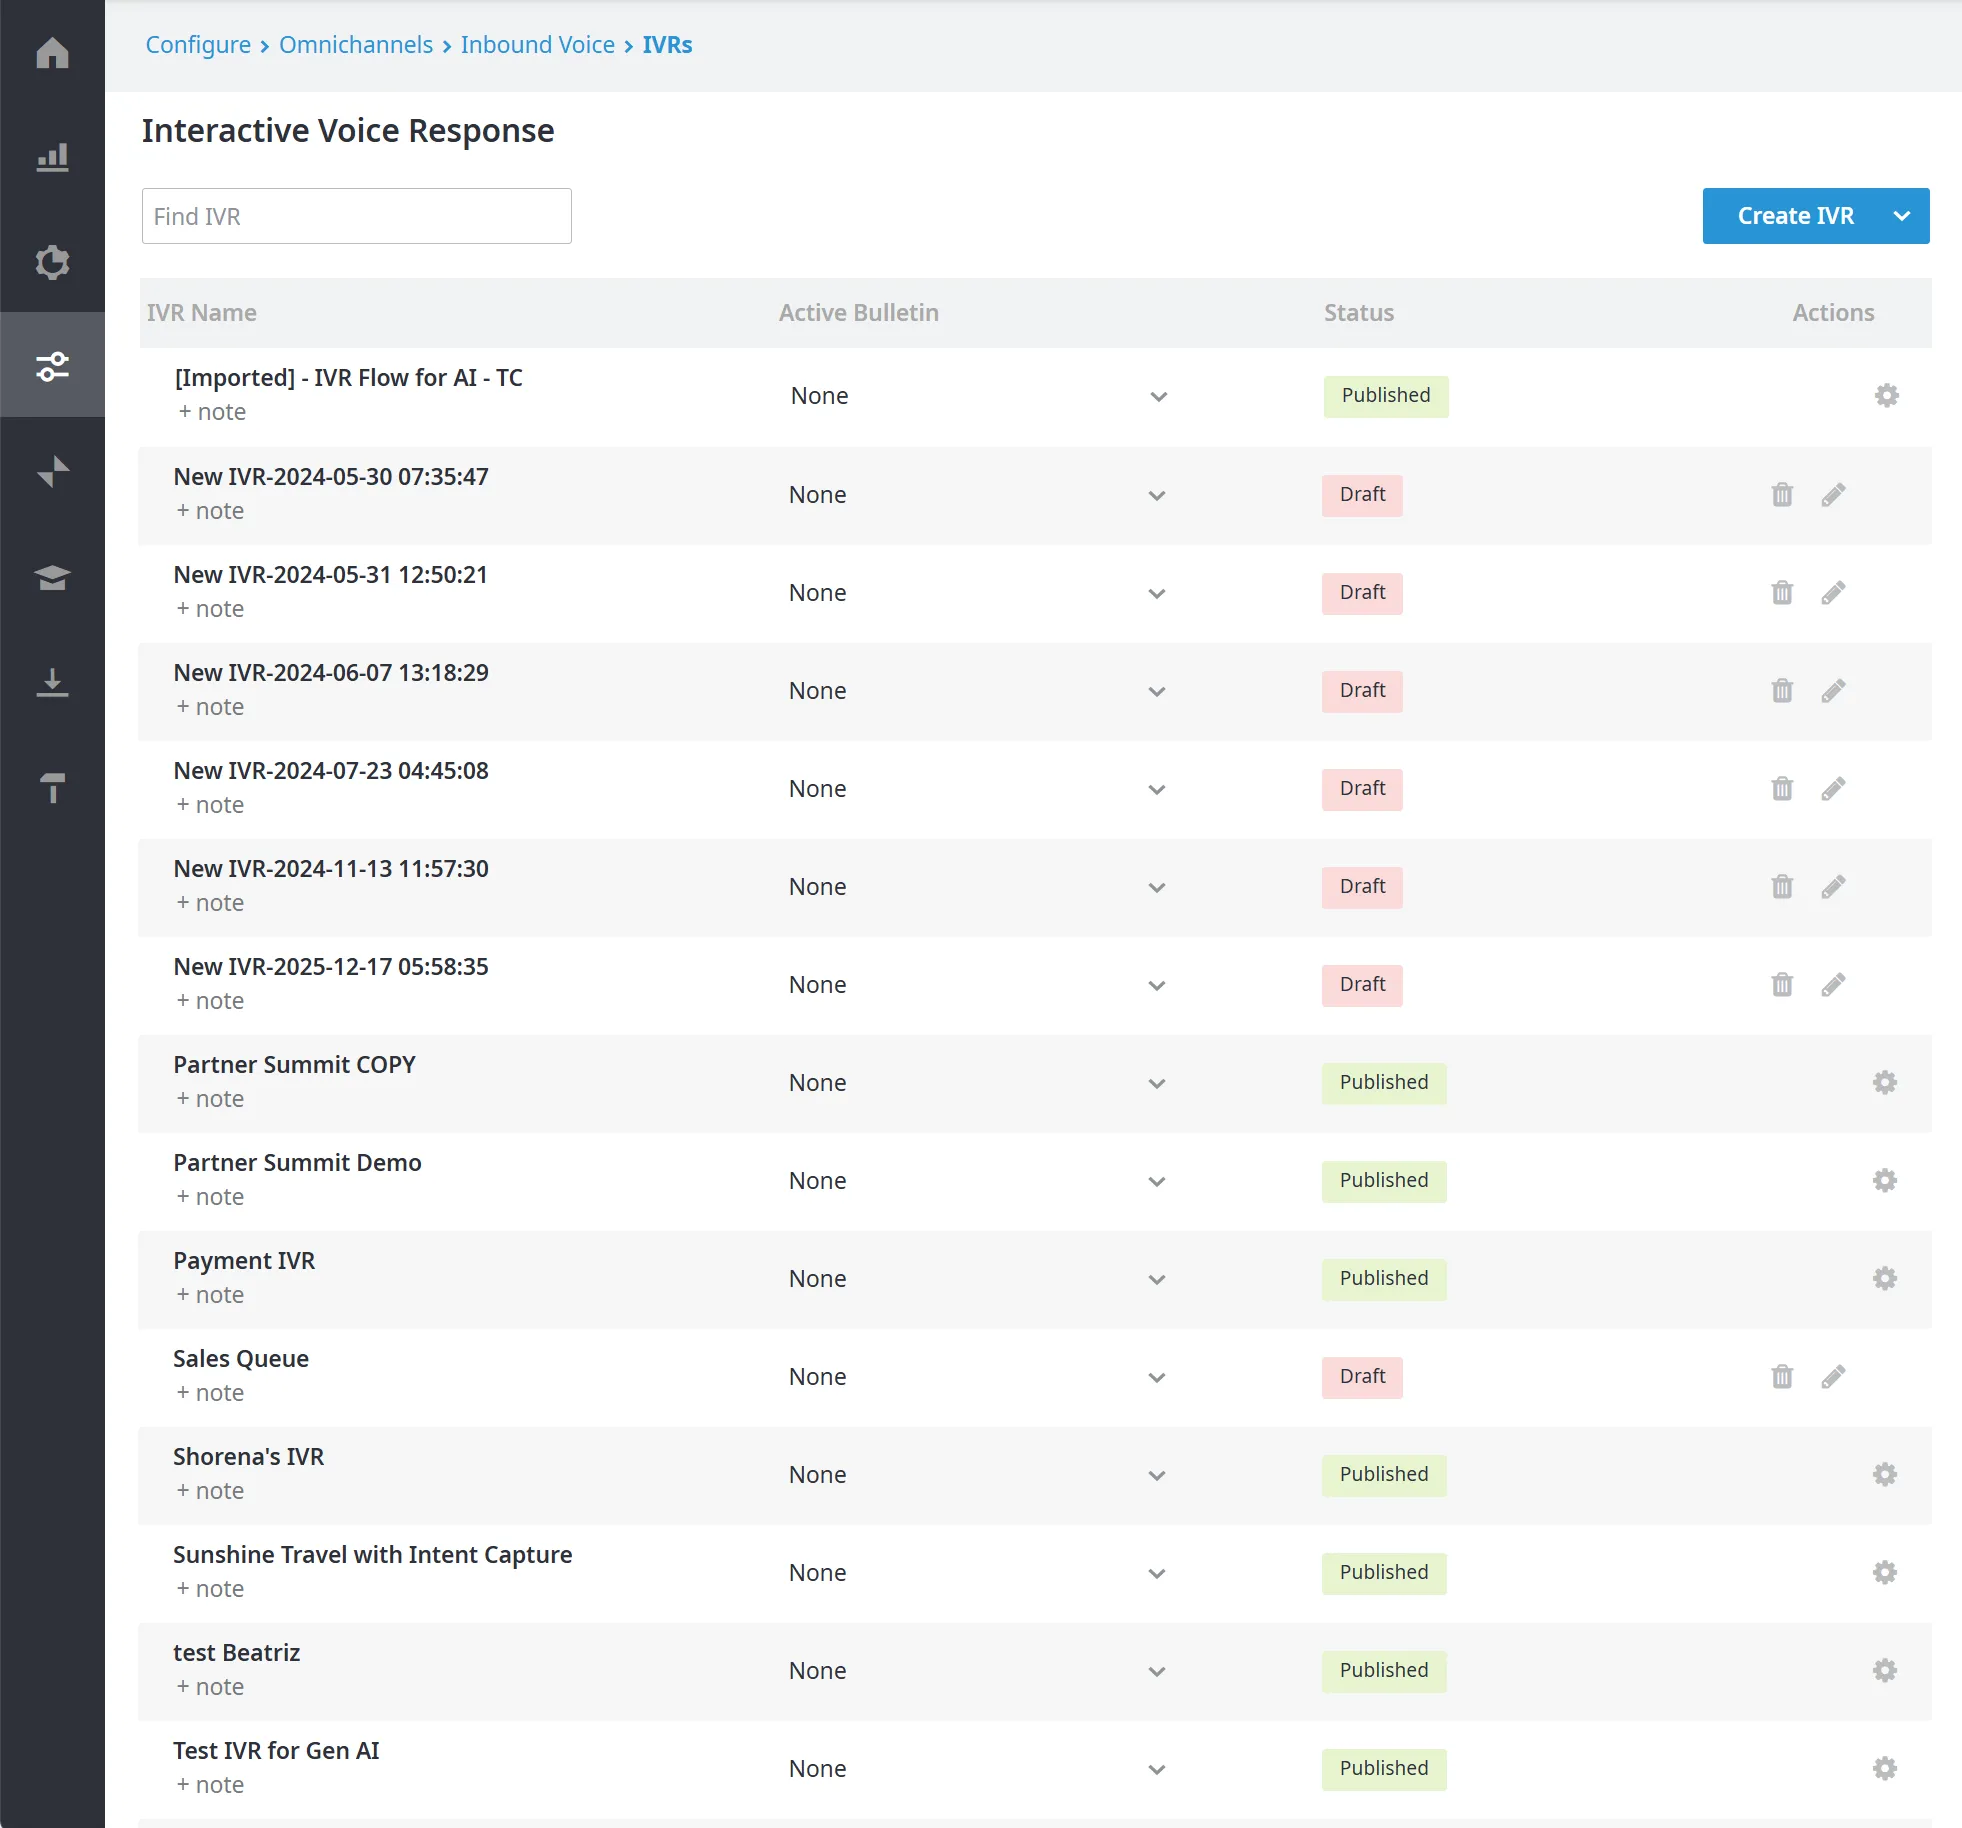Image resolution: width=1962 pixels, height=1828 pixels.
Task: Click the Published badge for test Beatriz
Action: (x=1384, y=1670)
